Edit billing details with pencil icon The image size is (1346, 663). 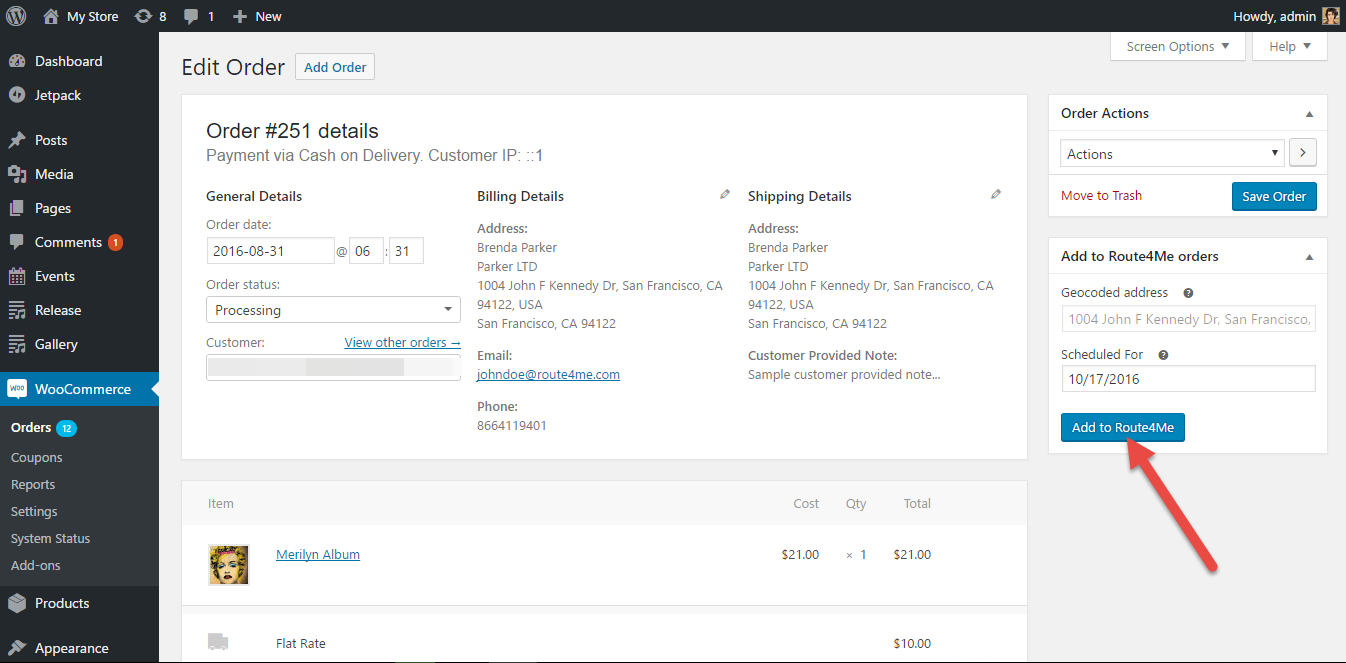725,195
